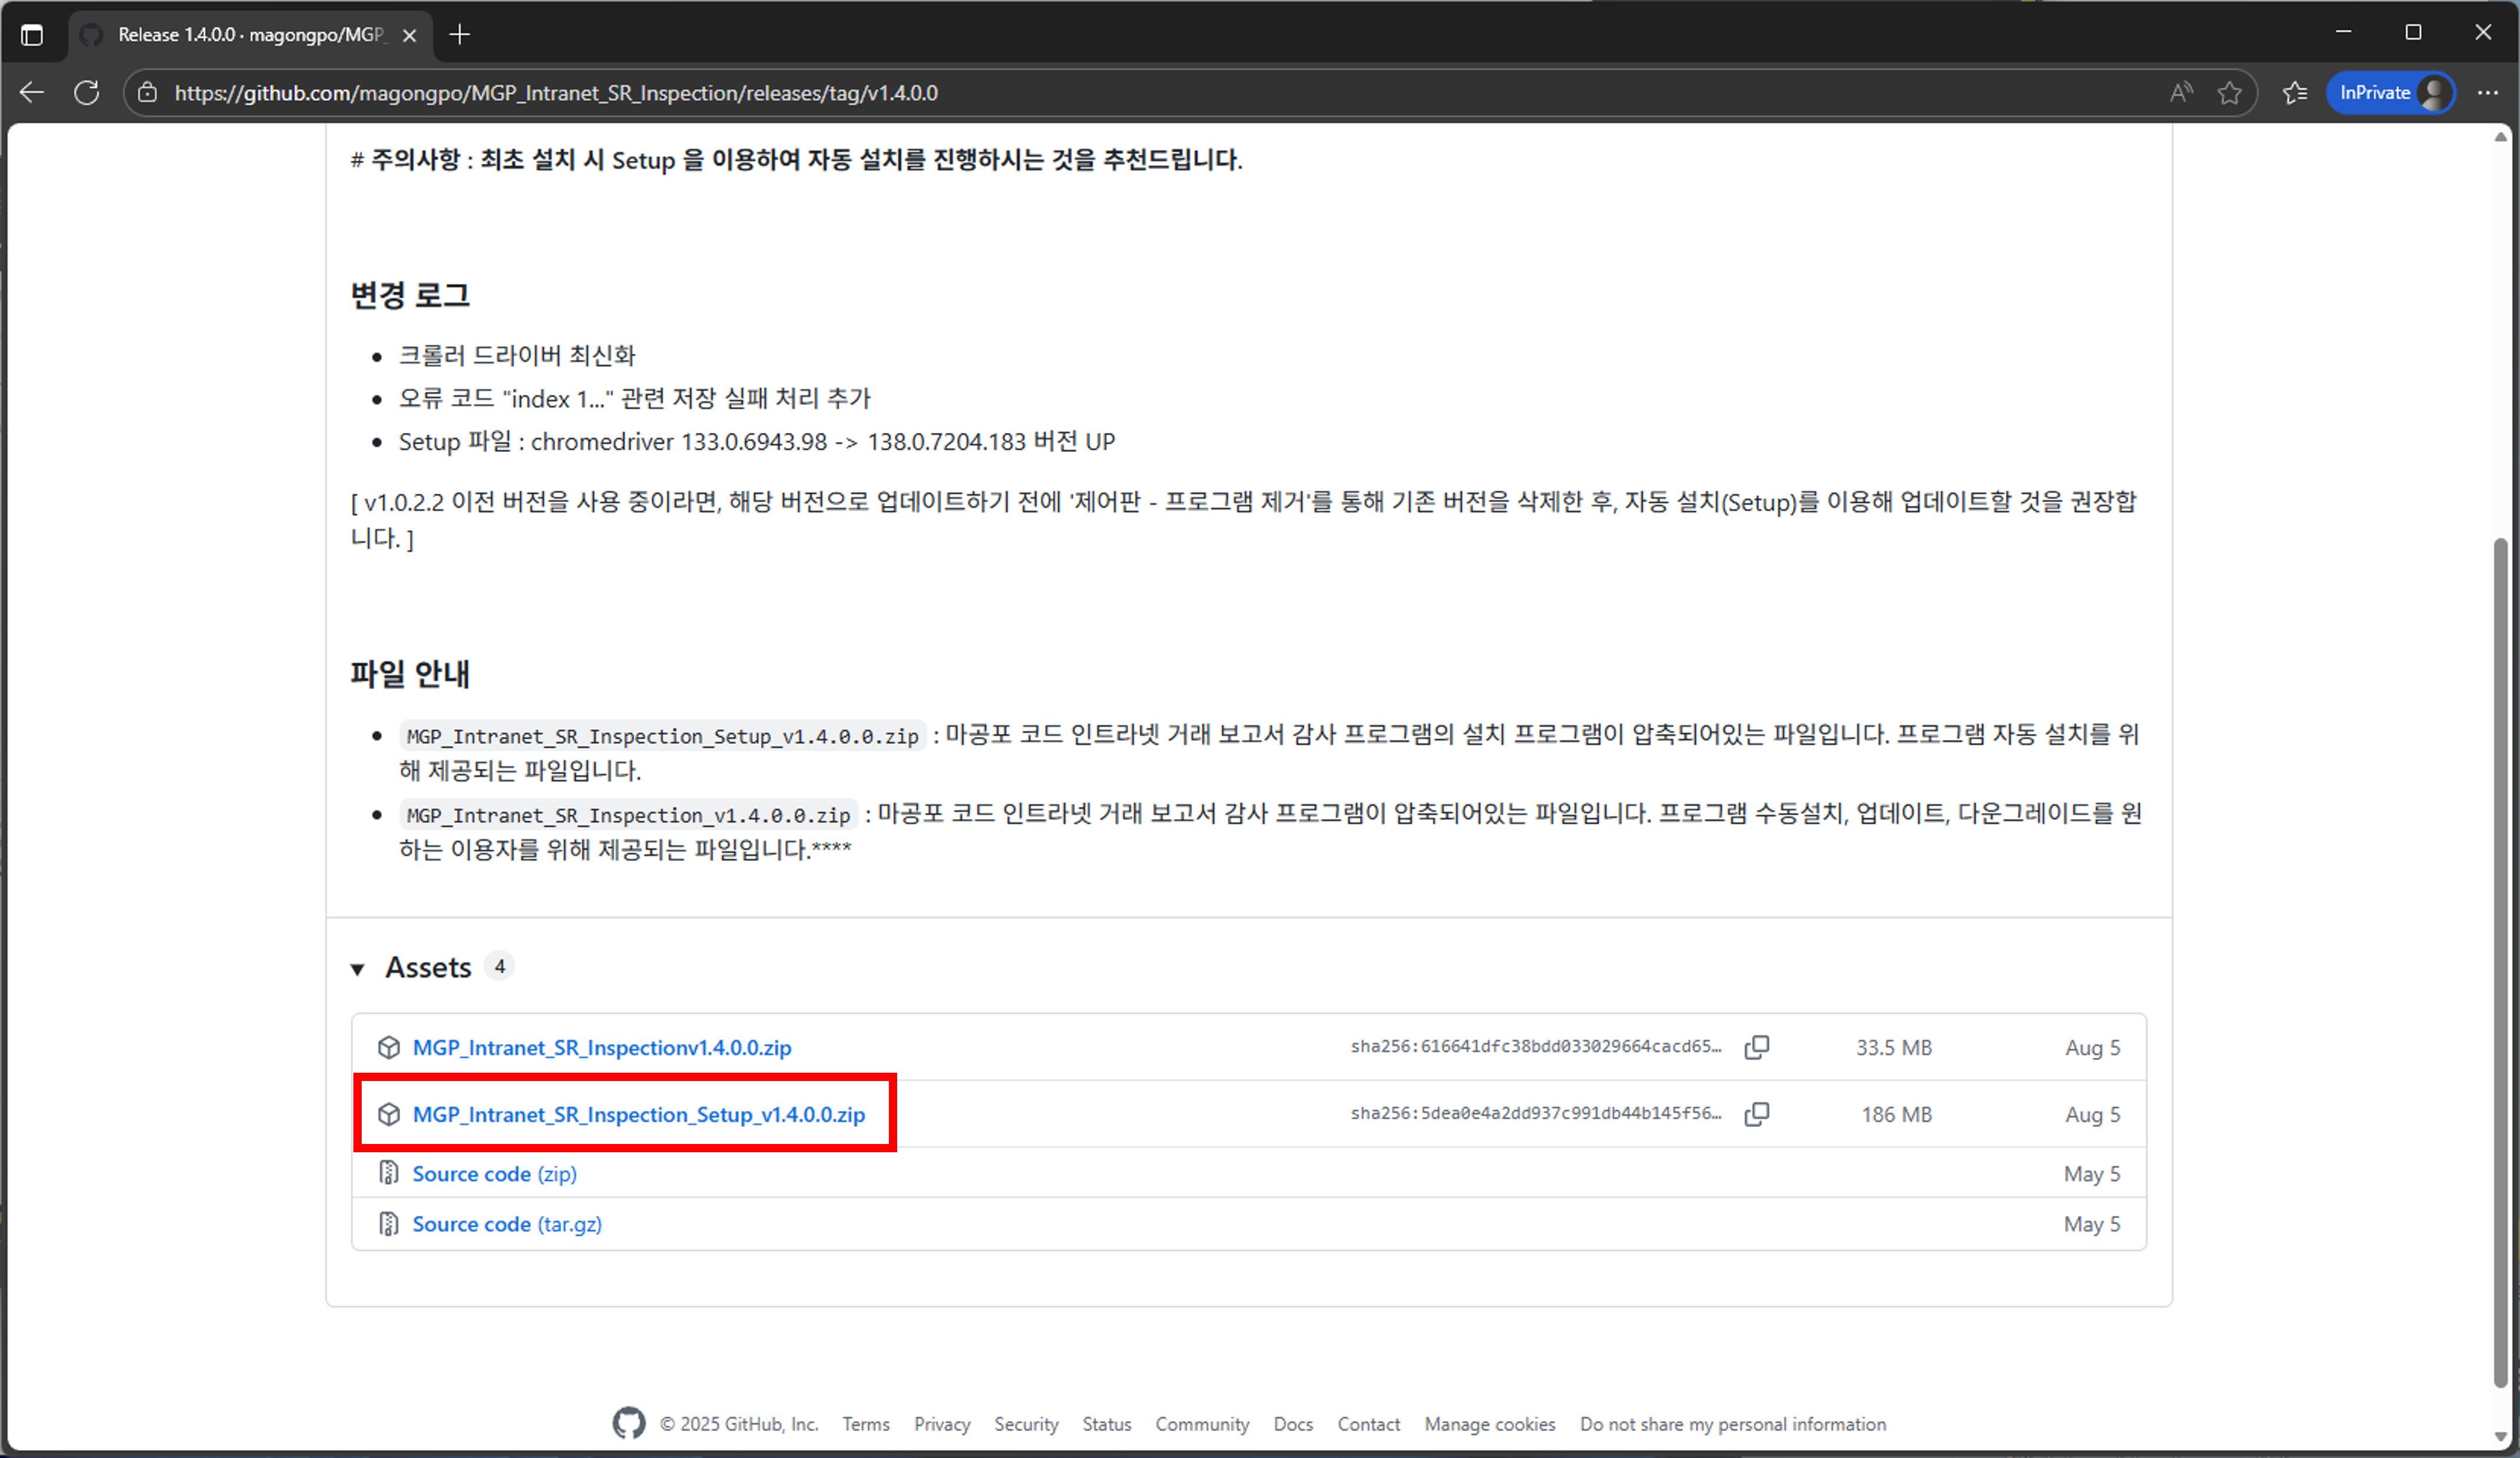This screenshot has width=2520, height=1458.
Task: Start Read aloud from the address bar
Action: [x=2181, y=92]
